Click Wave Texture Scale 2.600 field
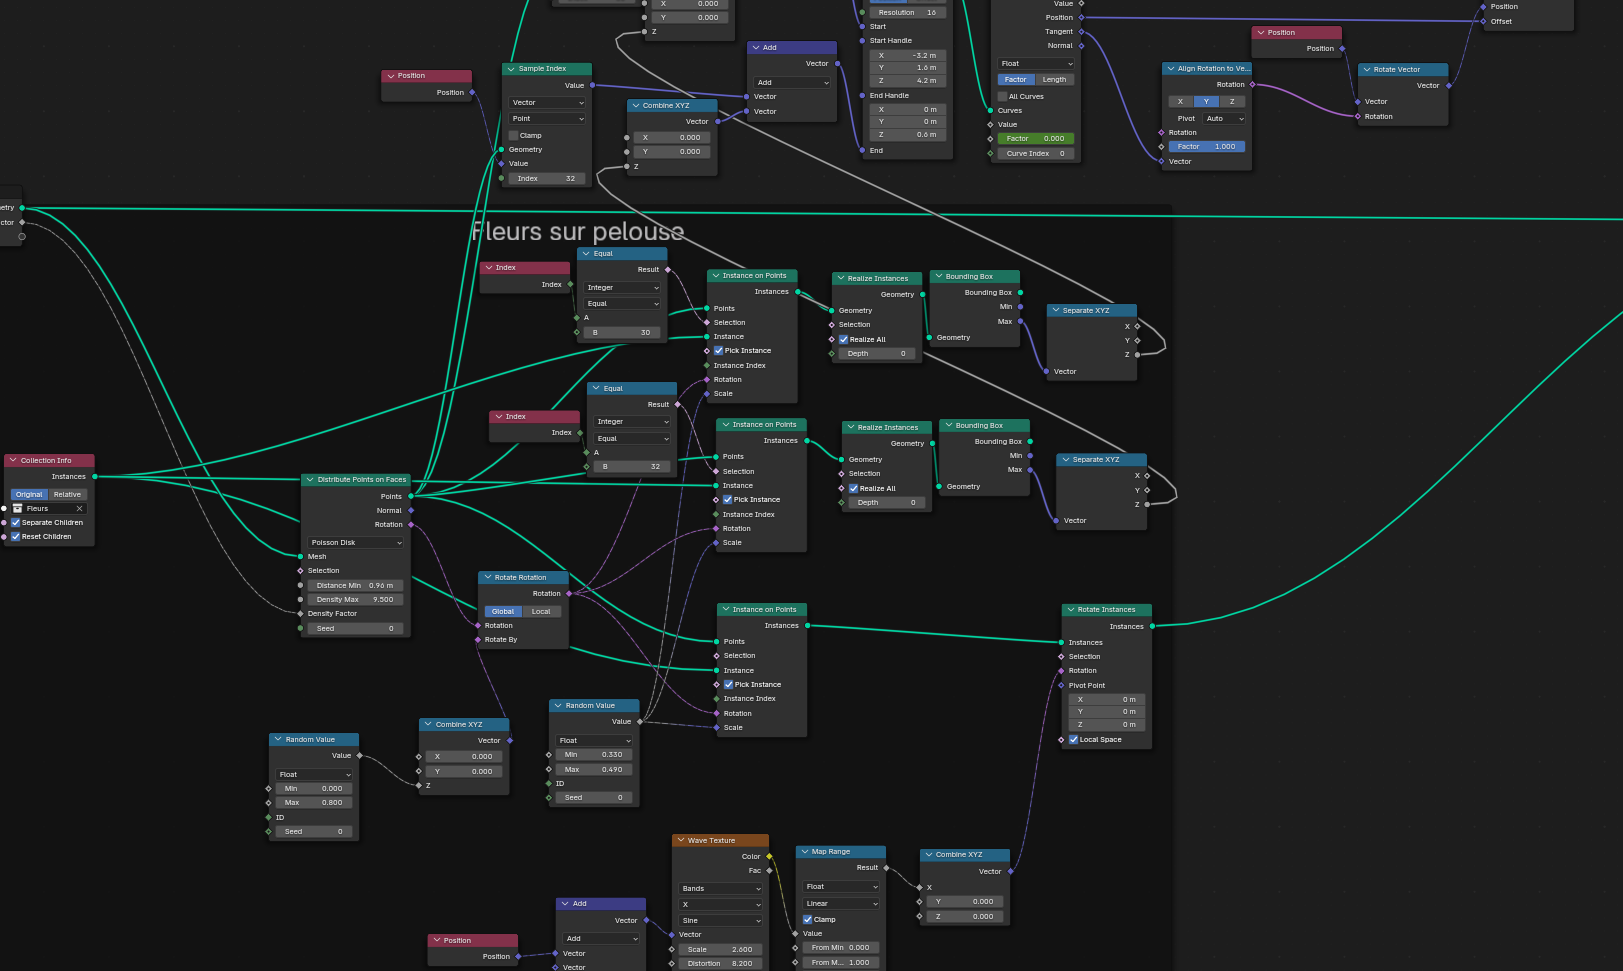The height and width of the screenshot is (971, 1623). click(x=720, y=949)
